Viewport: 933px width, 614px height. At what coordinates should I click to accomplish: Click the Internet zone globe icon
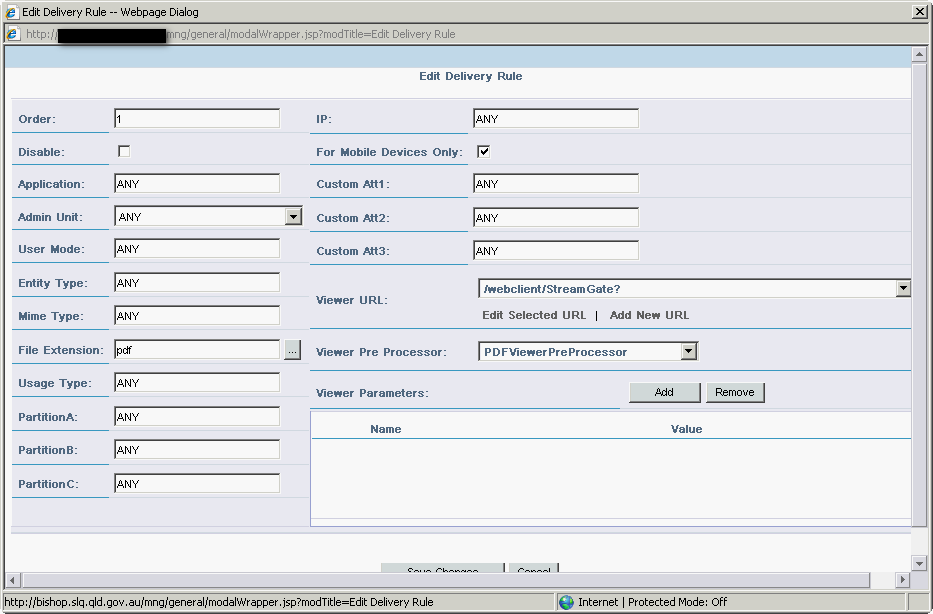pos(567,602)
